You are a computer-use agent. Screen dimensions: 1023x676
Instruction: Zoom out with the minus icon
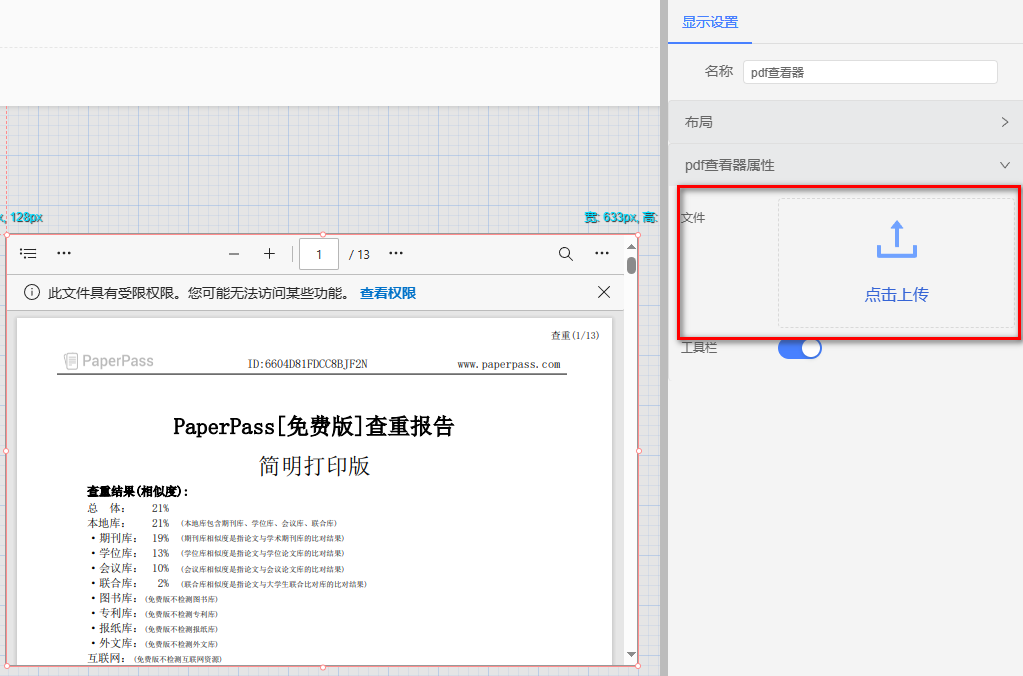pos(234,254)
